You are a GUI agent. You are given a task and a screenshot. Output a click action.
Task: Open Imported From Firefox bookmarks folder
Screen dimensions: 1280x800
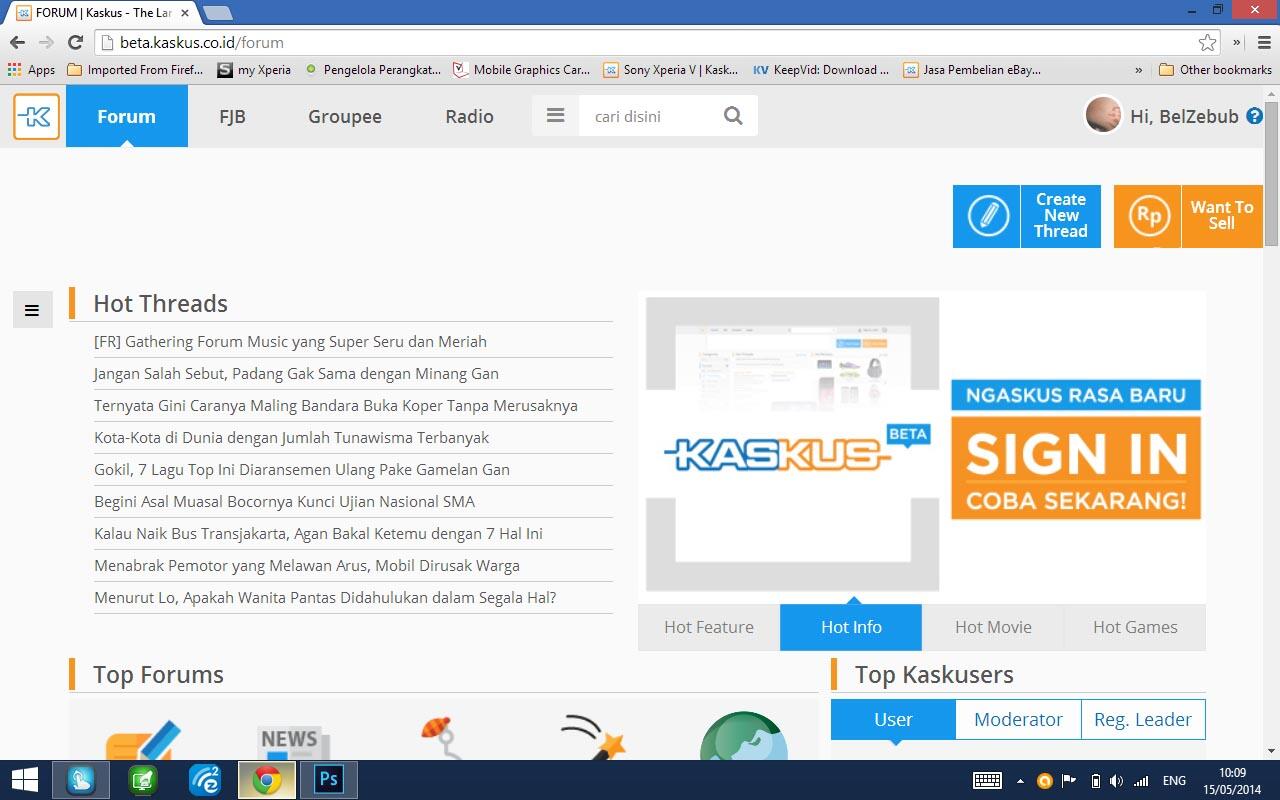coord(135,70)
